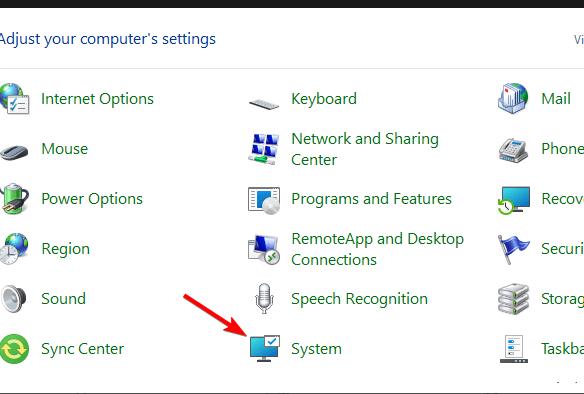This screenshot has height=394, width=584.
Task: Click the Programs and Features link
Action: (371, 199)
